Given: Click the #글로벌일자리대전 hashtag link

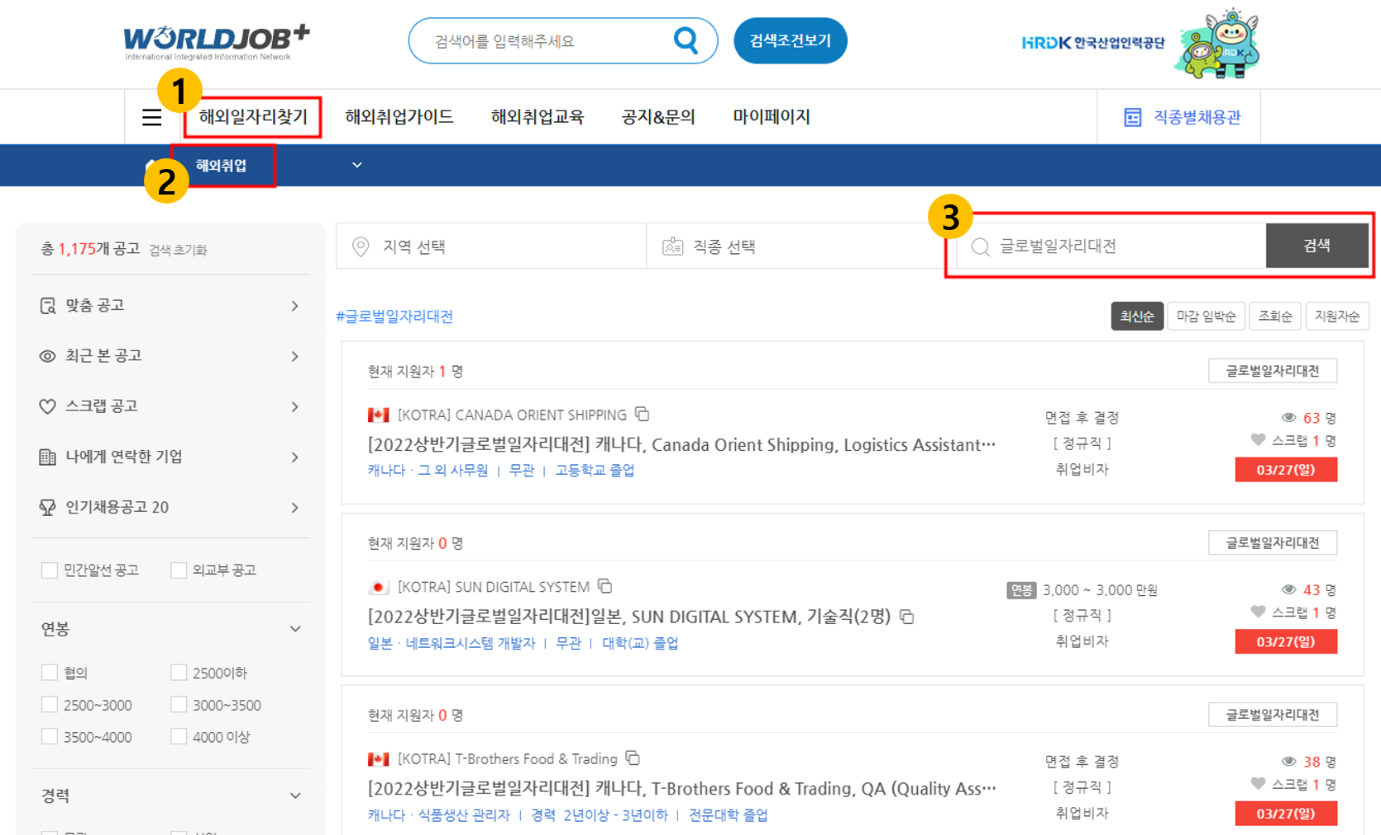Looking at the screenshot, I should pos(395,317).
